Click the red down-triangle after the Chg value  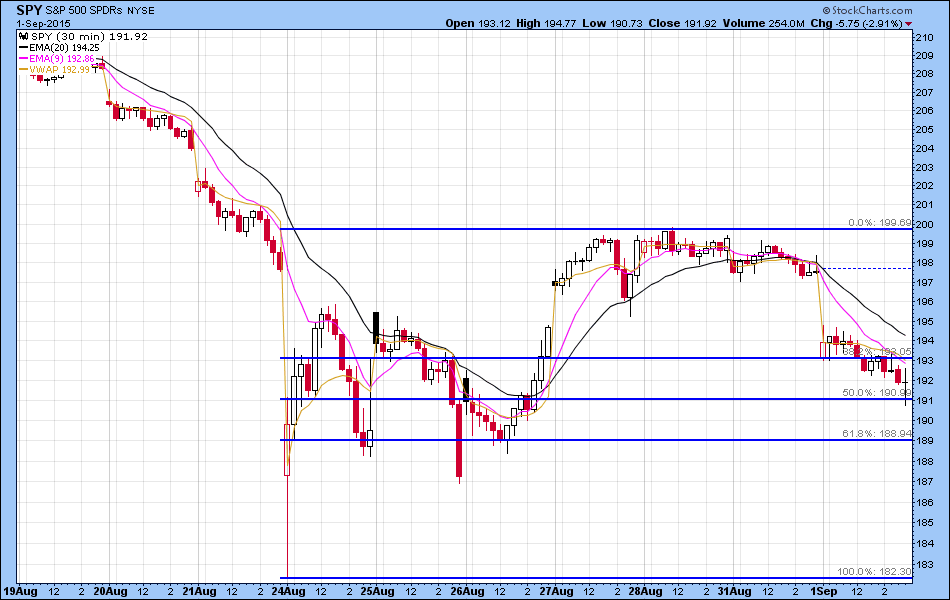coord(909,24)
